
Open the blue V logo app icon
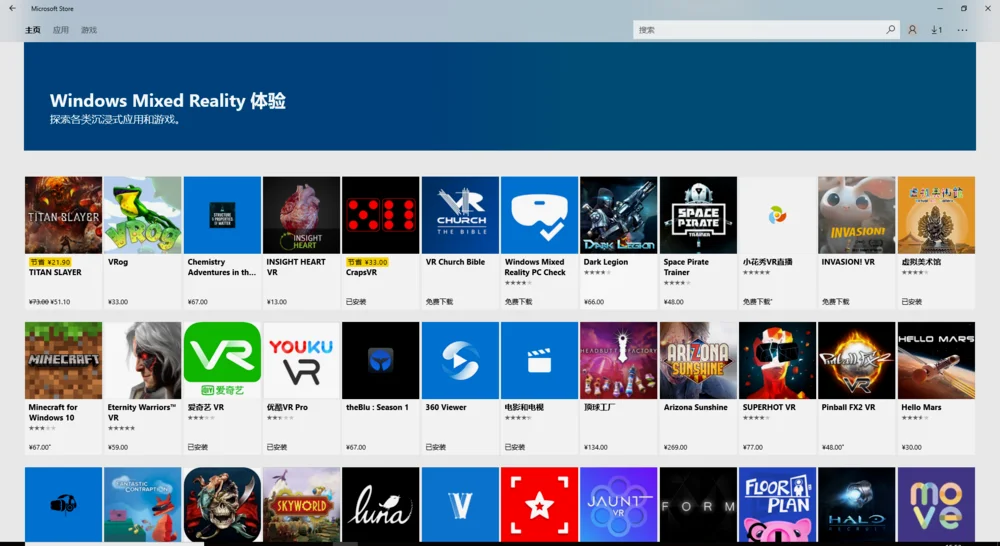460,505
